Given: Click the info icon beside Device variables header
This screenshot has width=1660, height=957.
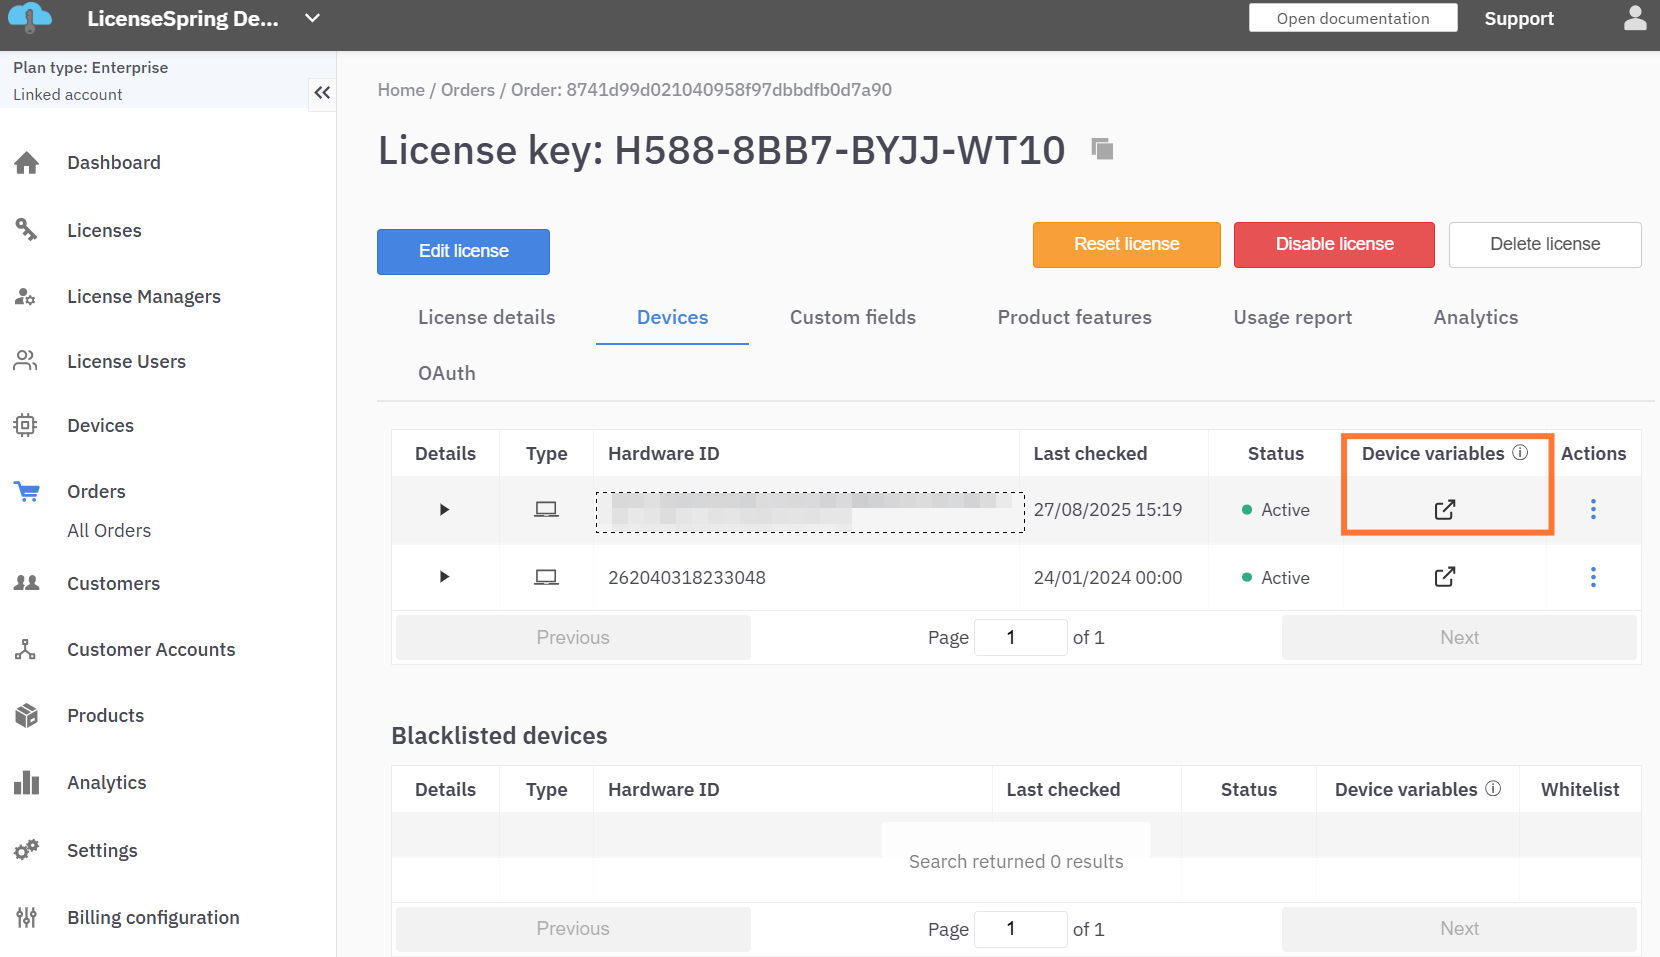Looking at the screenshot, I should click(x=1520, y=452).
